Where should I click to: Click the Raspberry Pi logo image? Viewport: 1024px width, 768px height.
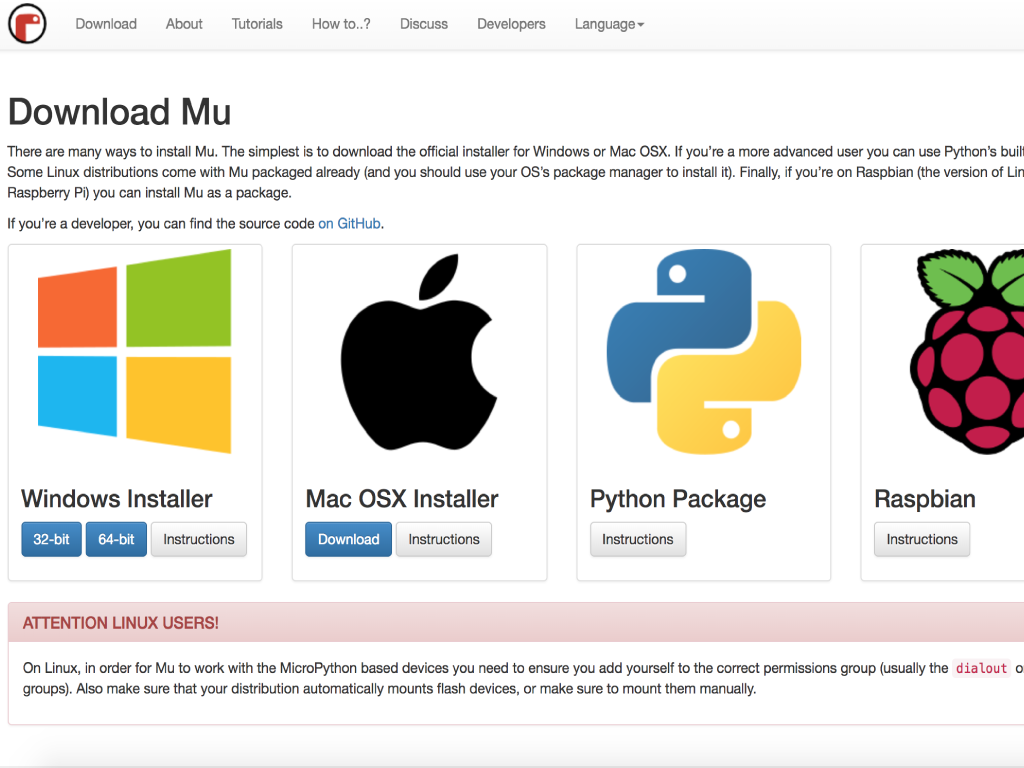coord(967,351)
